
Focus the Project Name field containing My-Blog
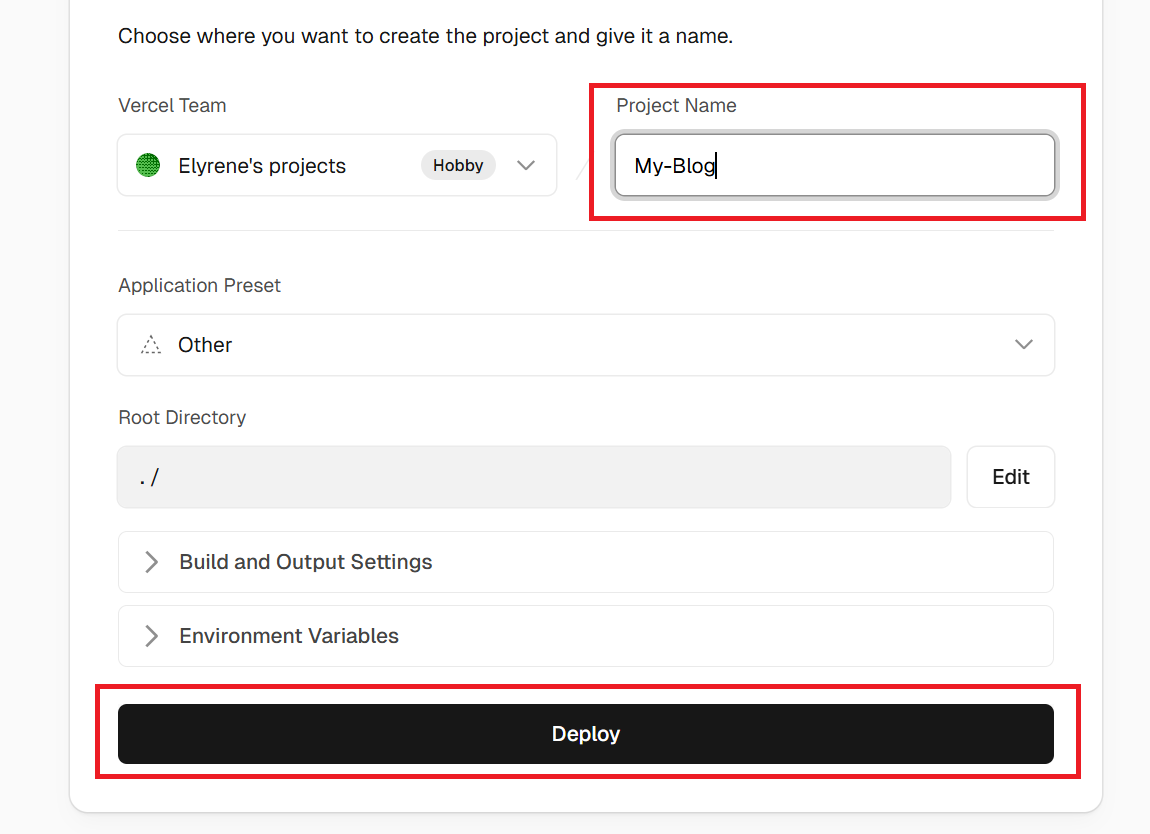(x=834, y=166)
